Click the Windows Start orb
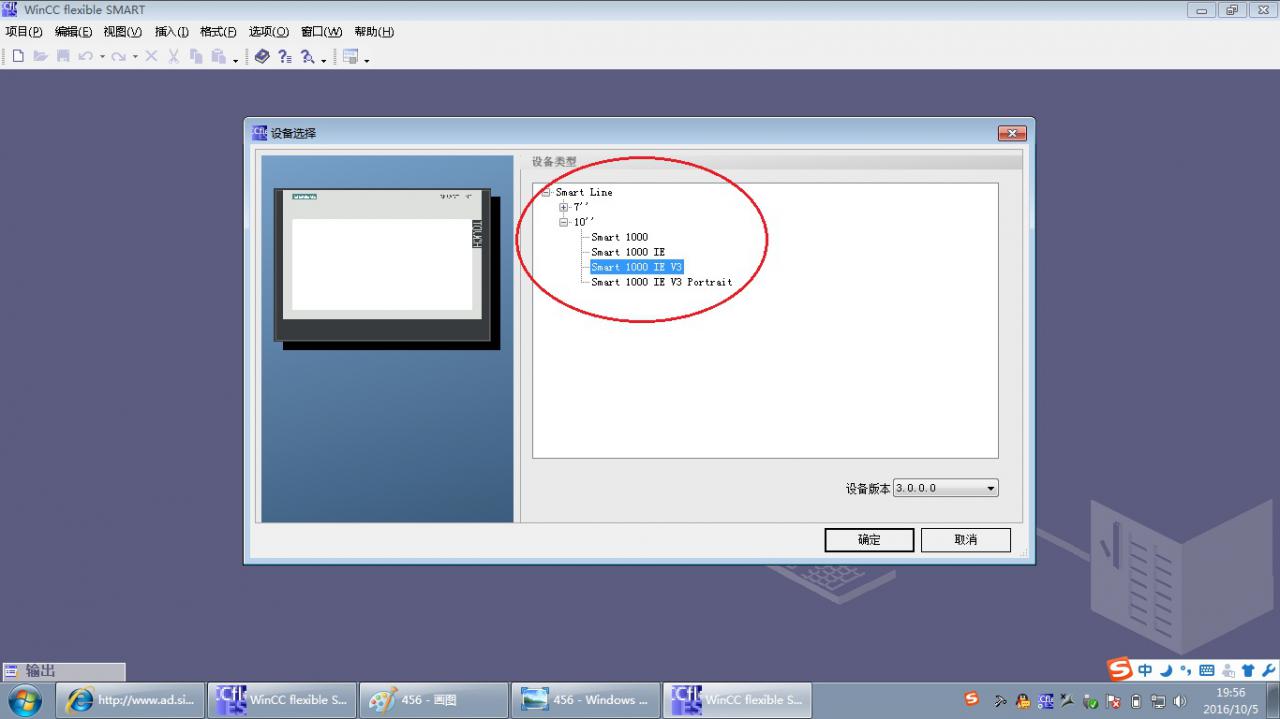The height and width of the screenshot is (719, 1280). pyautogui.click(x=25, y=700)
